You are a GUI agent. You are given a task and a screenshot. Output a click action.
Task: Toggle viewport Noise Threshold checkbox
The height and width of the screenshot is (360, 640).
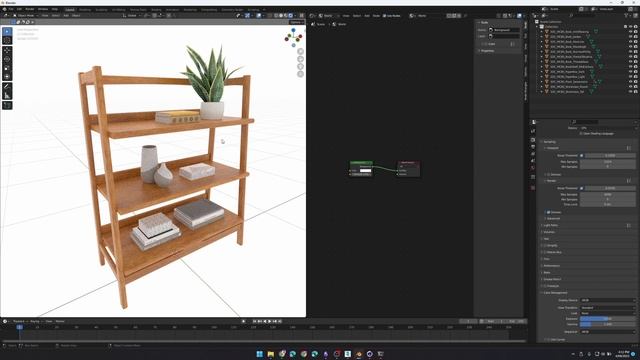point(582,156)
